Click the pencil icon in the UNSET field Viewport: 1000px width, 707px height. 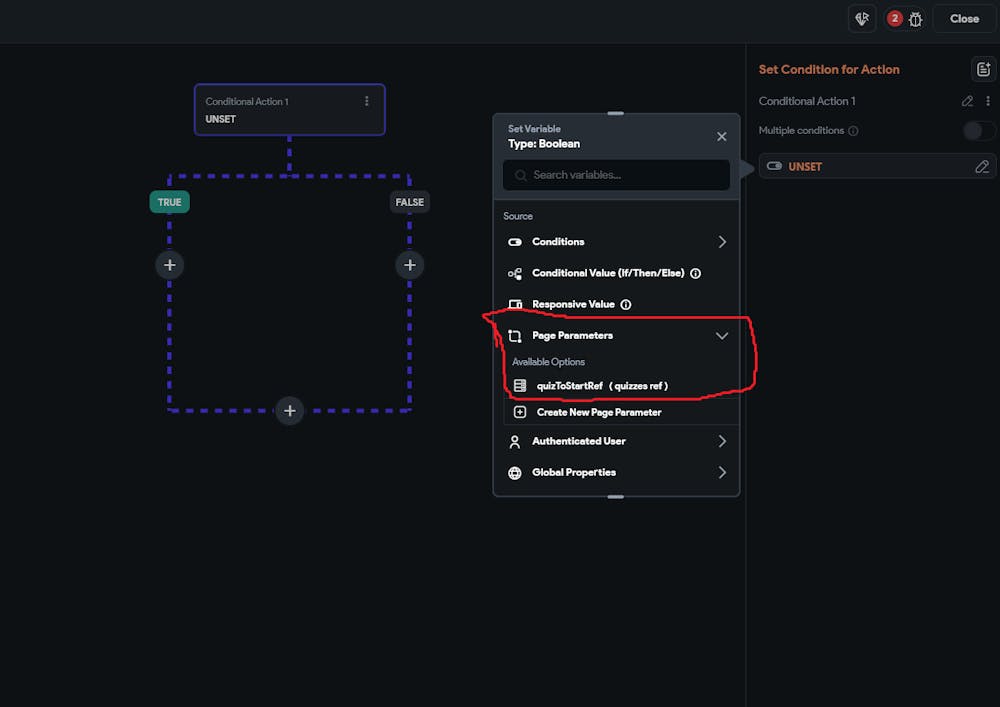point(982,167)
